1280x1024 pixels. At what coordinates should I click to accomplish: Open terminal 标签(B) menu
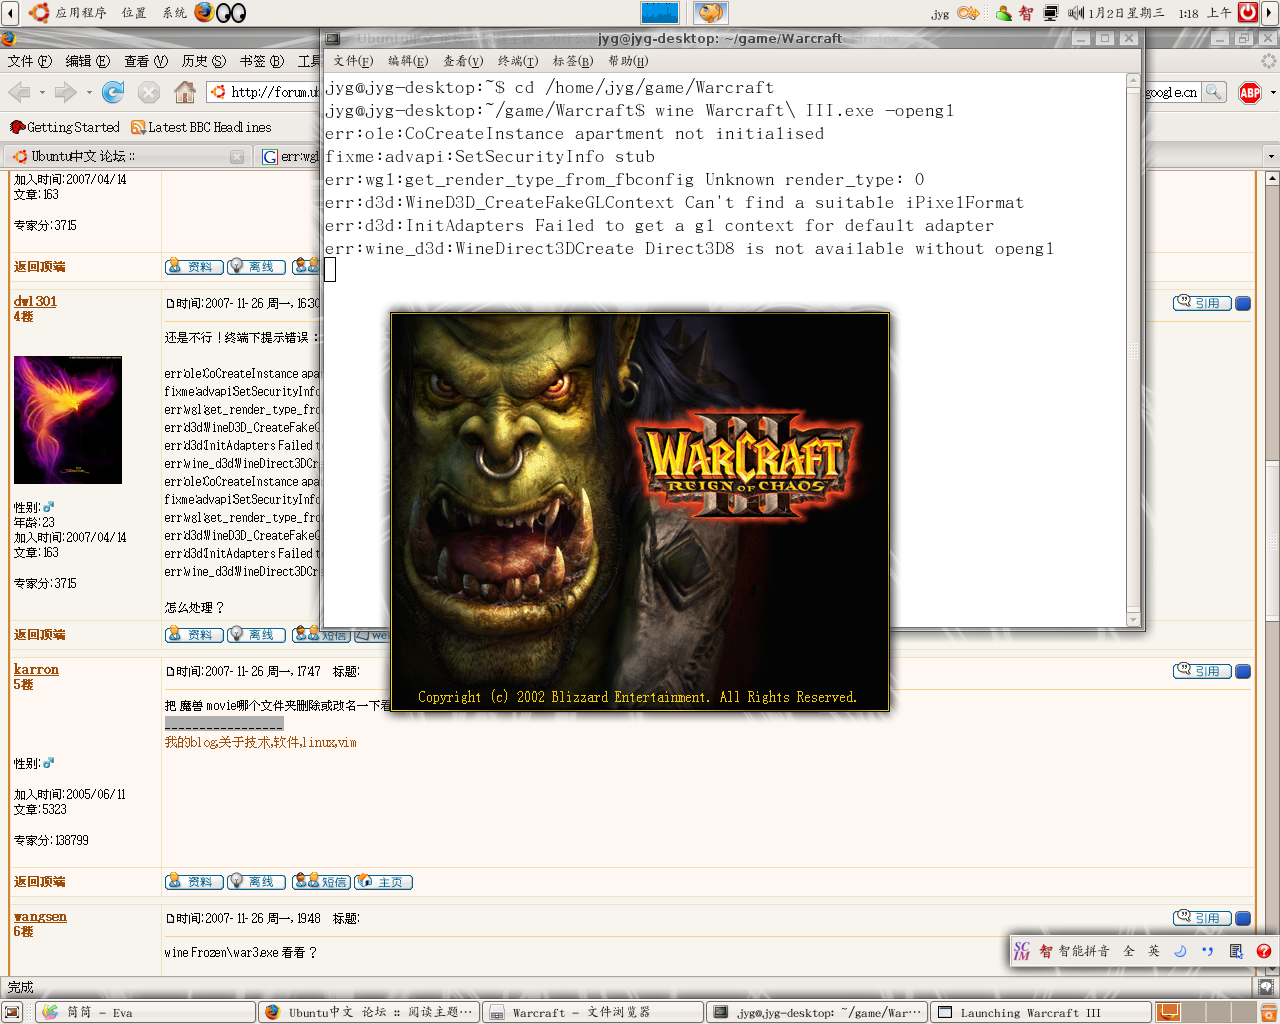coord(573,61)
